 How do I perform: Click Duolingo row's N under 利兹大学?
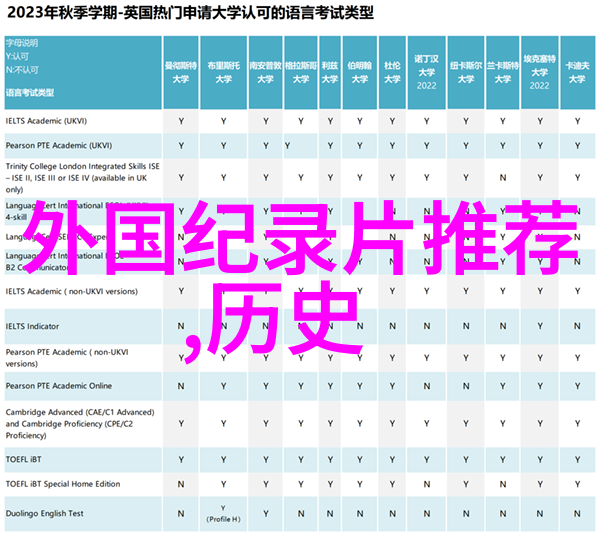330,514
